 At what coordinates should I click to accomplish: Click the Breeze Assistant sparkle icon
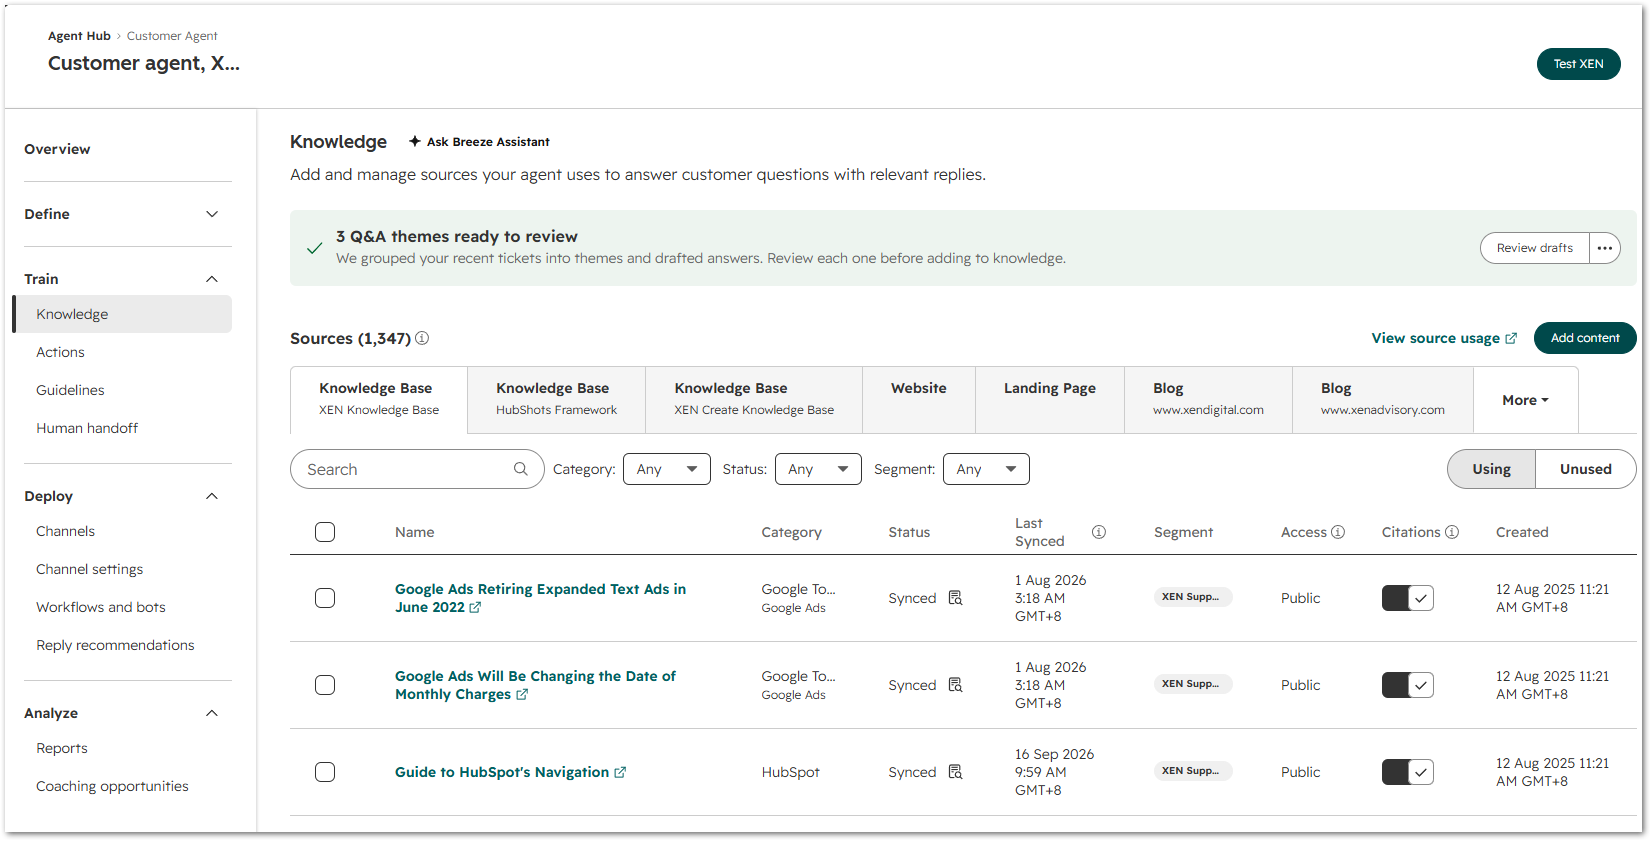pyautogui.click(x=414, y=141)
